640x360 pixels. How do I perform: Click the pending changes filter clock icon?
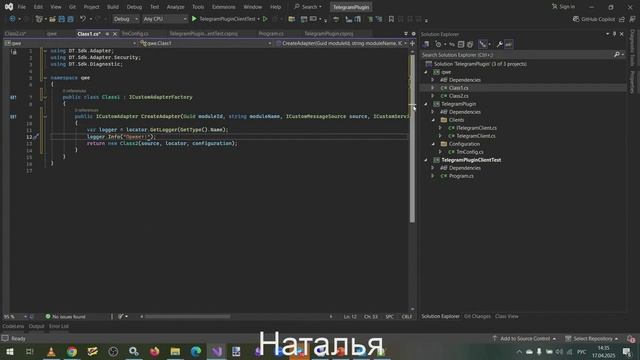[438, 44]
